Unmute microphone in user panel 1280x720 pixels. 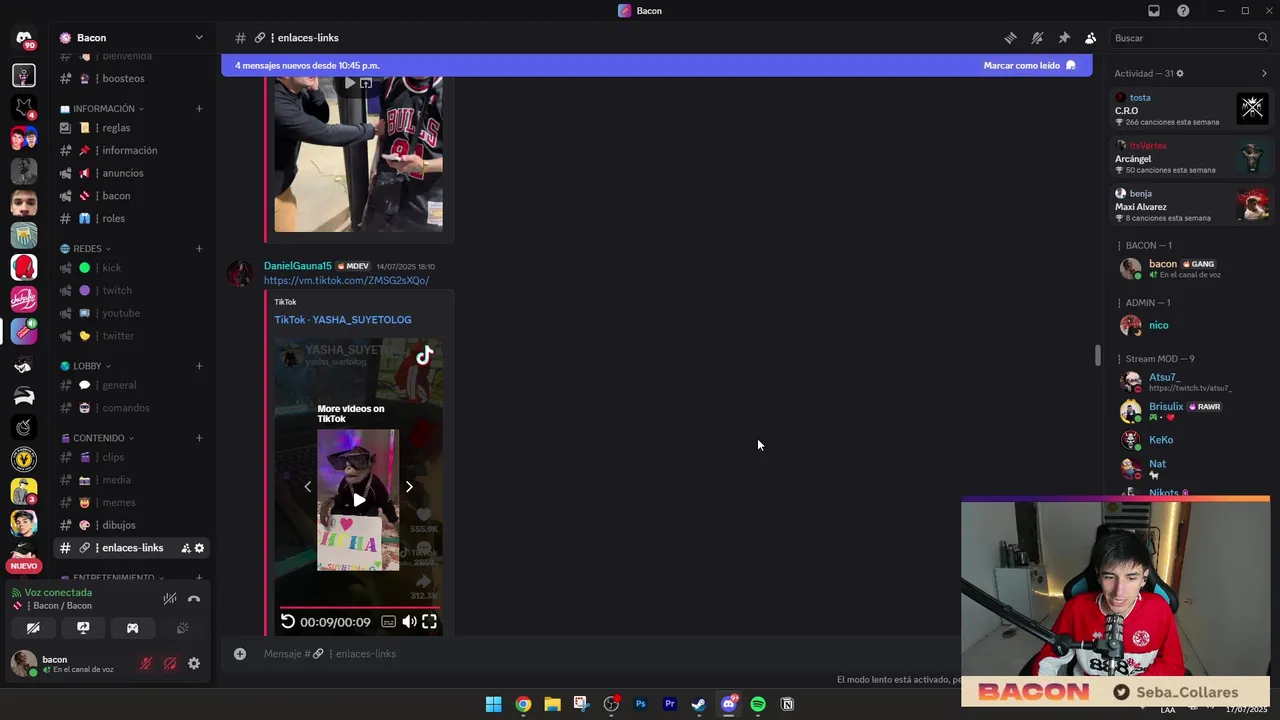click(146, 663)
